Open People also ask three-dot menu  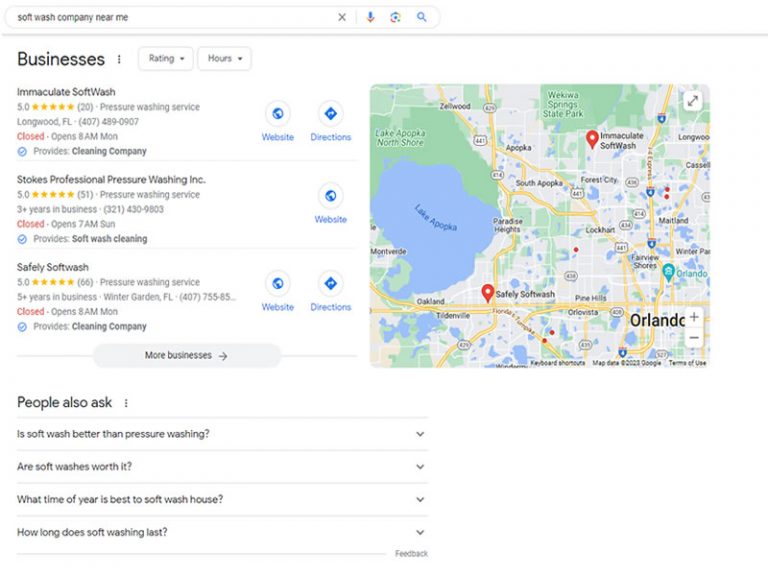coord(126,403)
